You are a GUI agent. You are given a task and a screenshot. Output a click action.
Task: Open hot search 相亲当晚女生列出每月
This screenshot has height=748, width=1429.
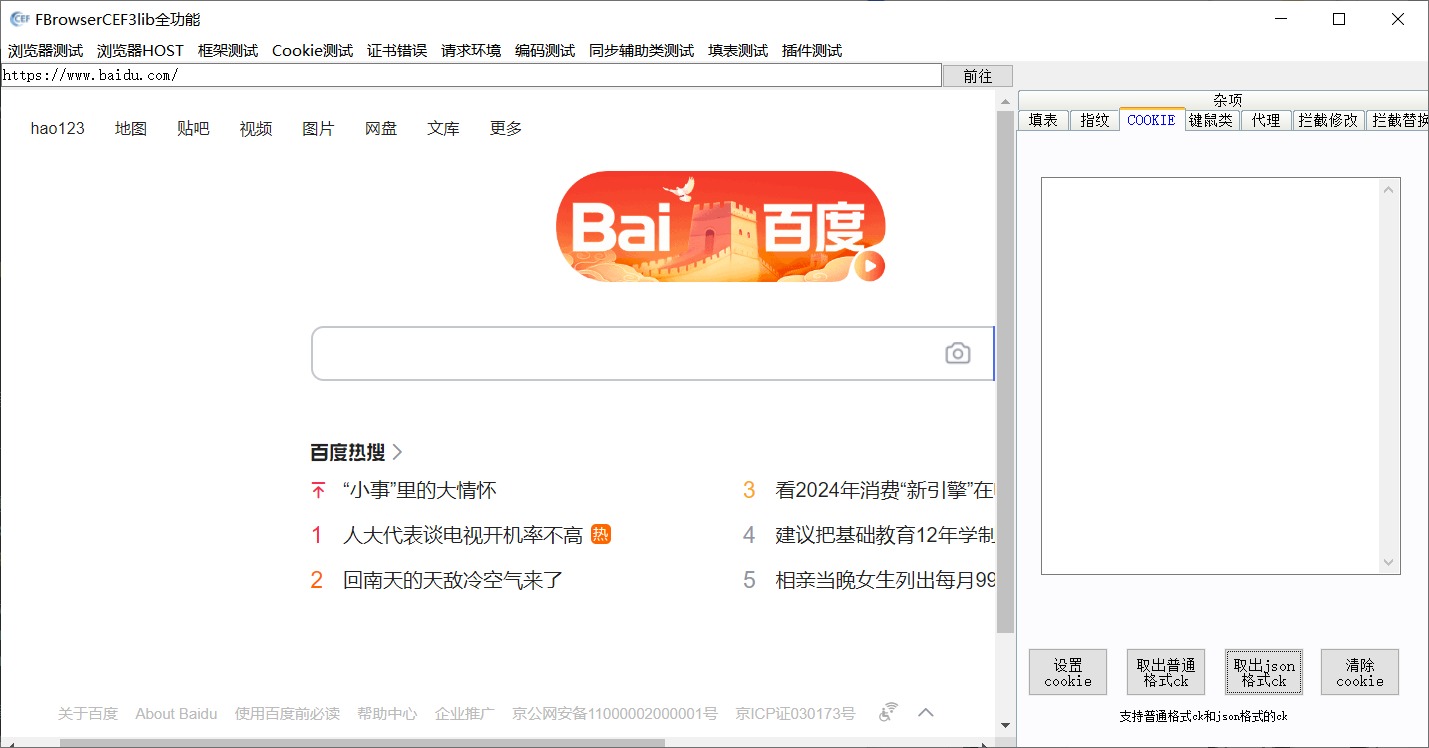[885, 580]
